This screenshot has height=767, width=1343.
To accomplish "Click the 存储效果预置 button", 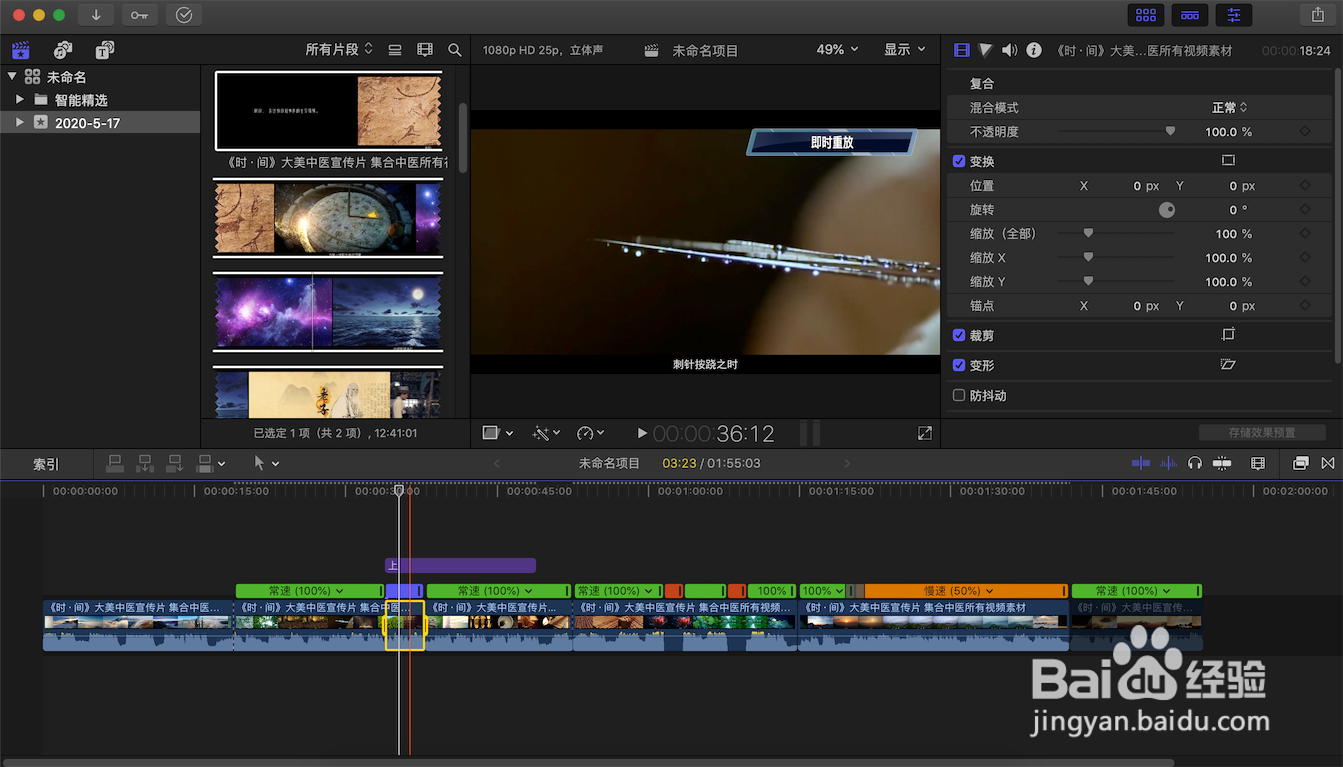I will click(1262, 433).
